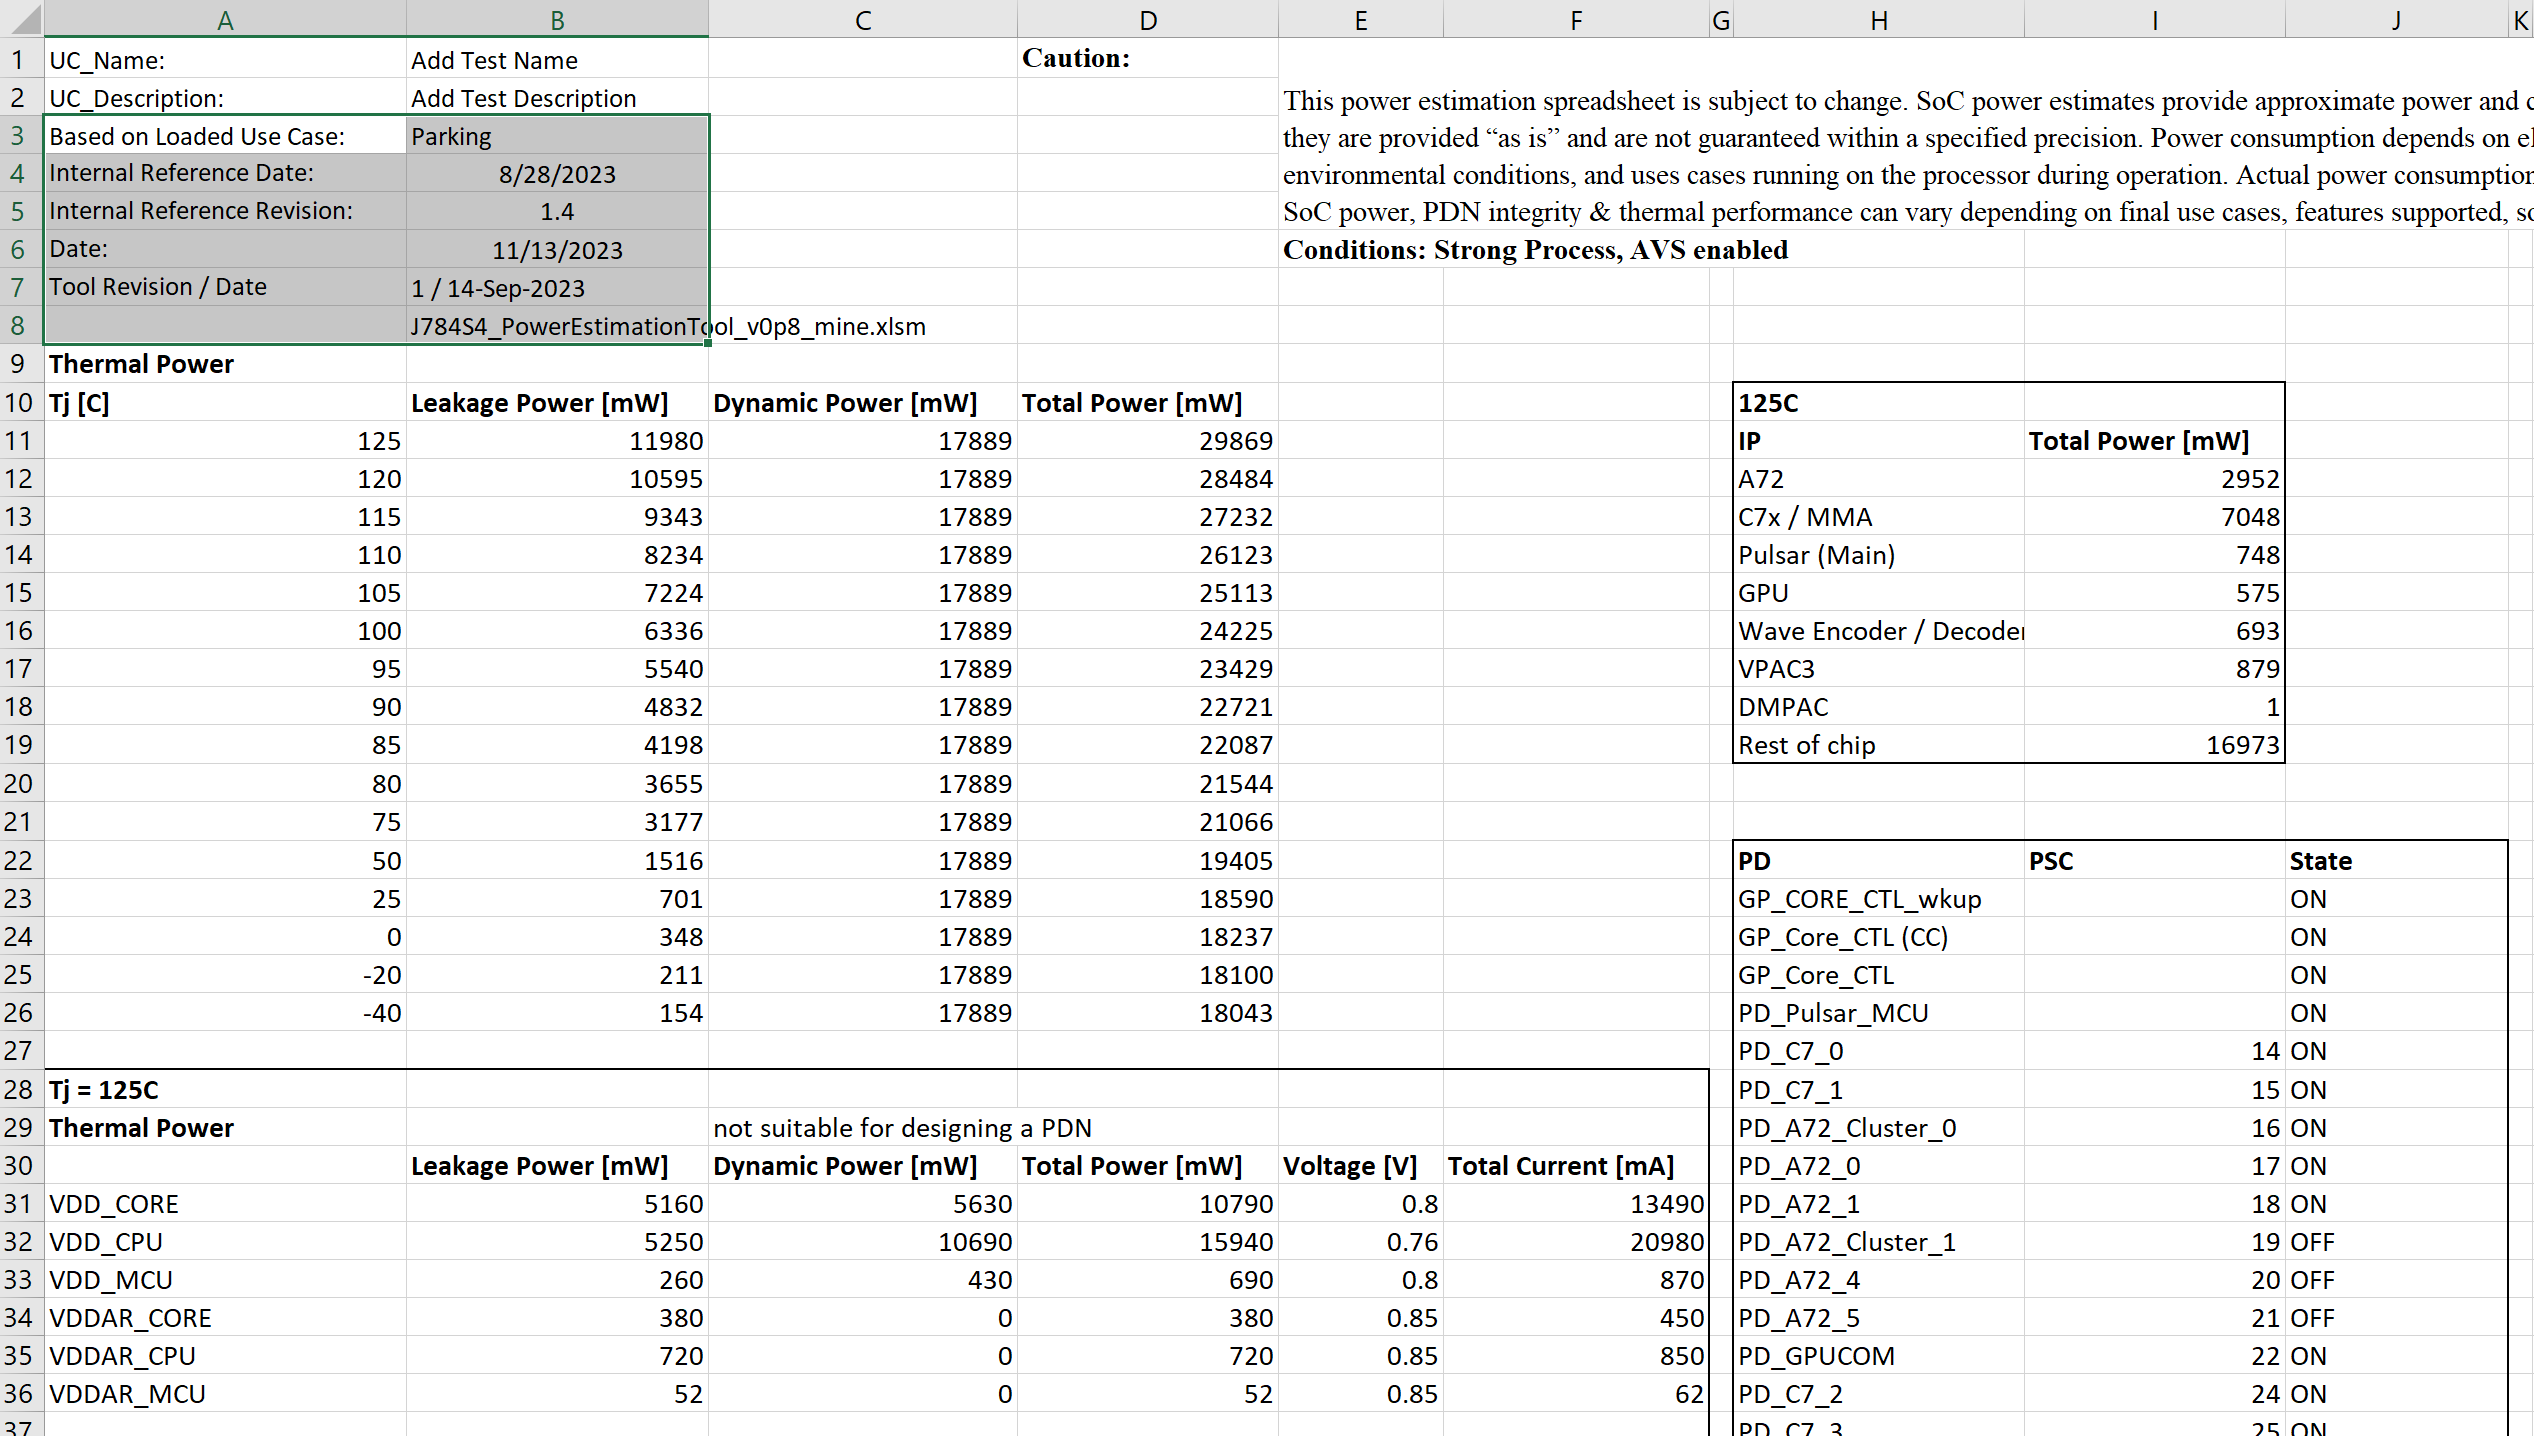The width and height of the screenshot is (2534, 1436).
Task: Select column B header
Action: (x=557, y=19)
